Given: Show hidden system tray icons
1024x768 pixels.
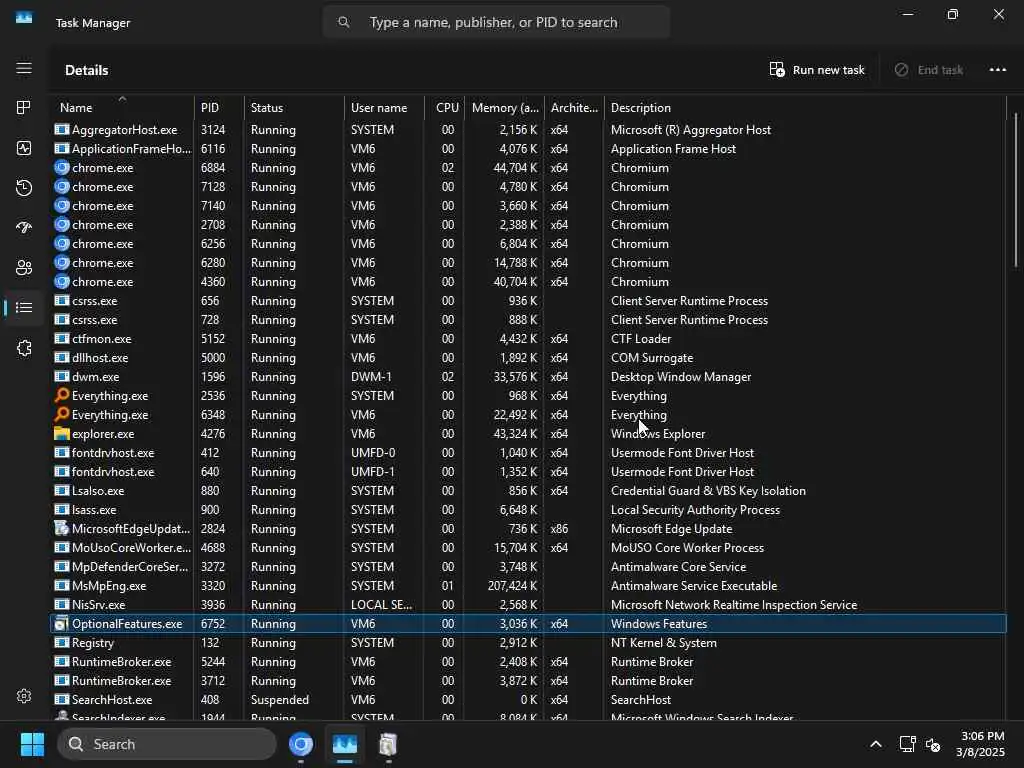Looking at the screenshot, I should [x=876, y=744].
